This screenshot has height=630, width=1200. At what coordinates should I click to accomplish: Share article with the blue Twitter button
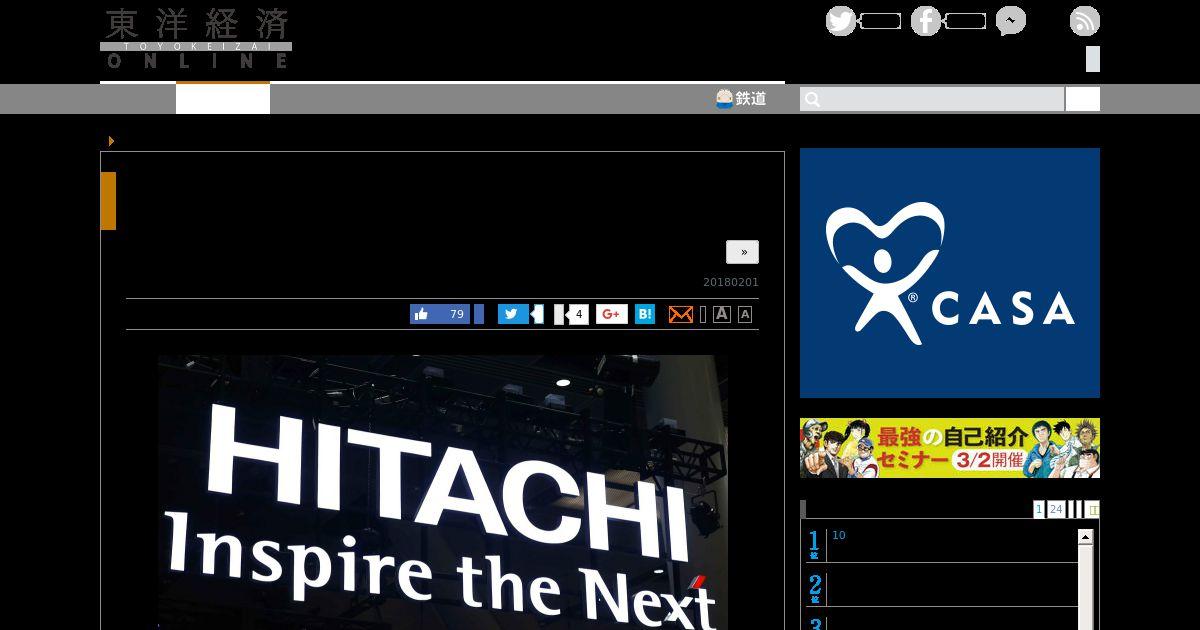(x=513, y=314)
